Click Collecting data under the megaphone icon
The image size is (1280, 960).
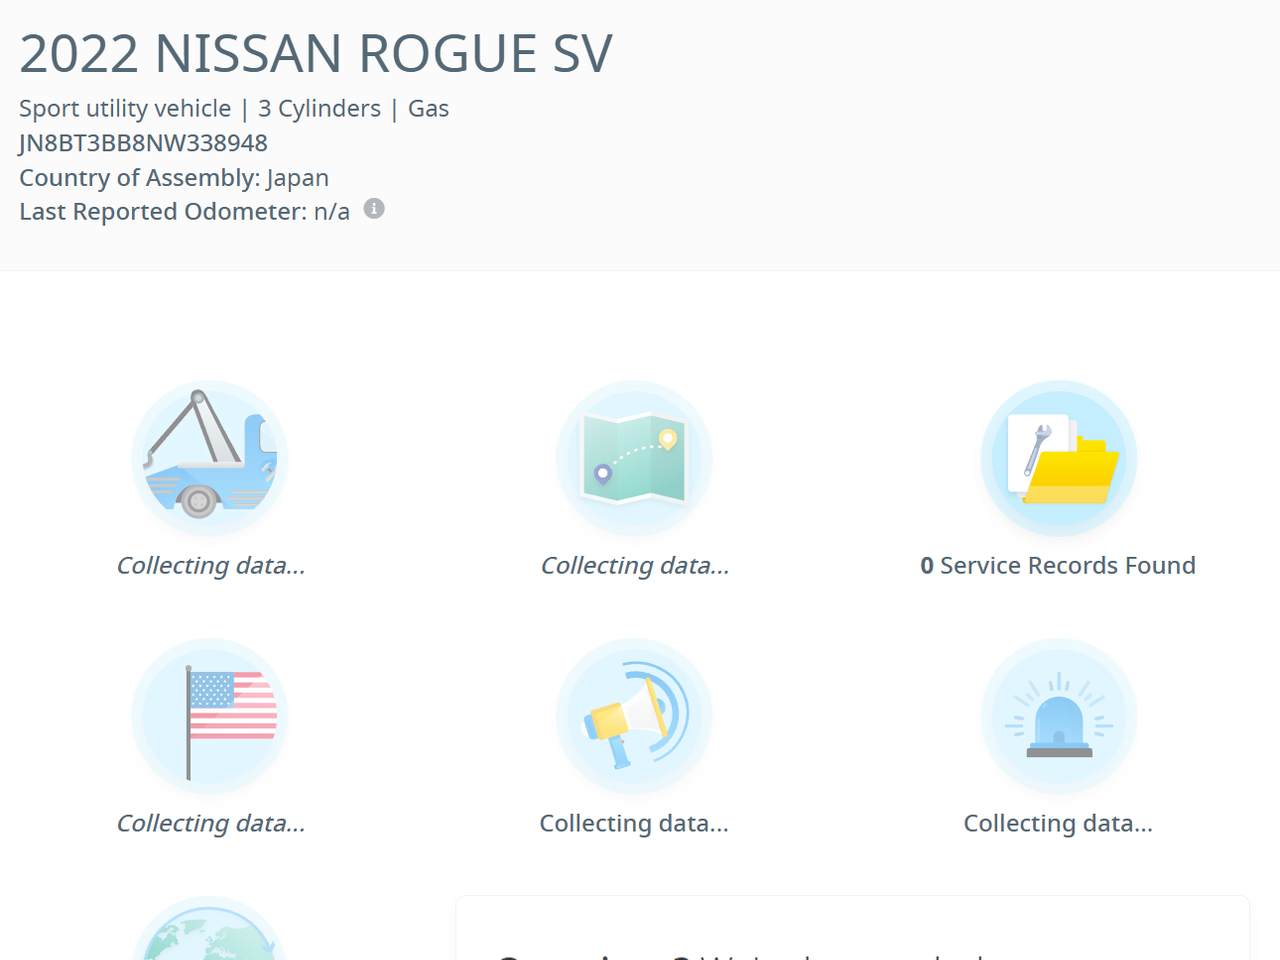634,823
